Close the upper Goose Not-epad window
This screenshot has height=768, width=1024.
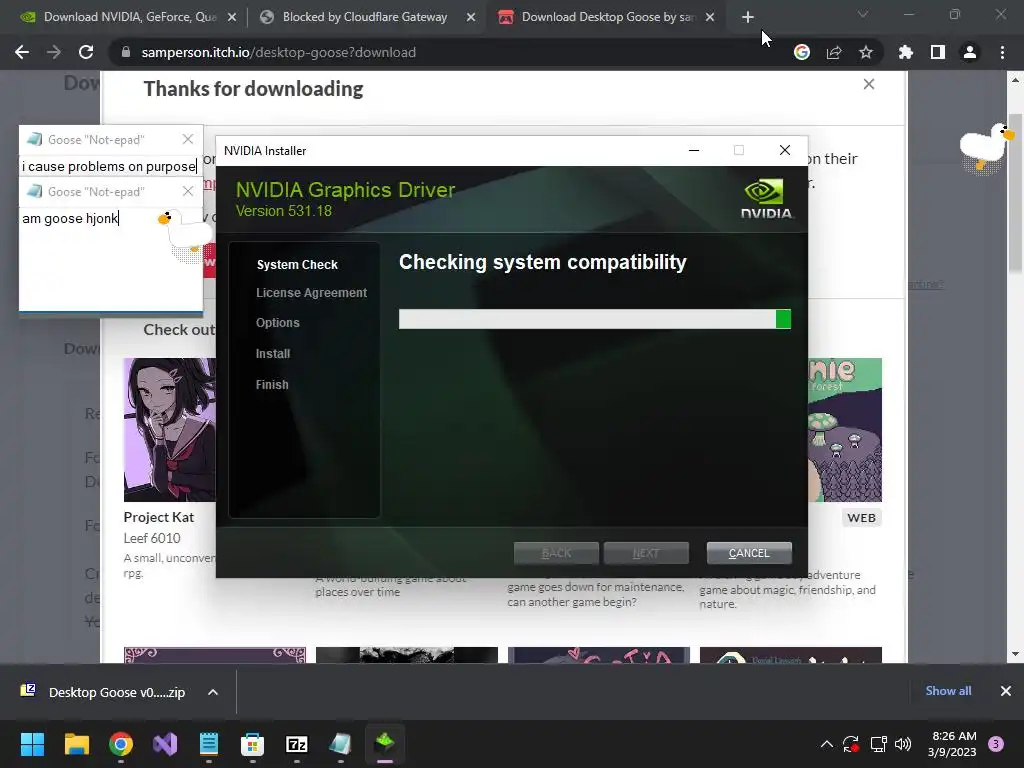point(188,139)
